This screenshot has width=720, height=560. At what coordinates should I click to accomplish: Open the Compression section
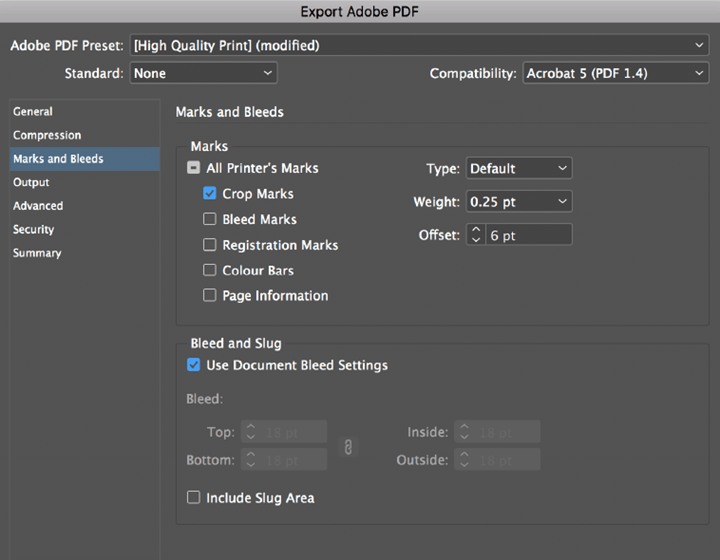[47, 135]
